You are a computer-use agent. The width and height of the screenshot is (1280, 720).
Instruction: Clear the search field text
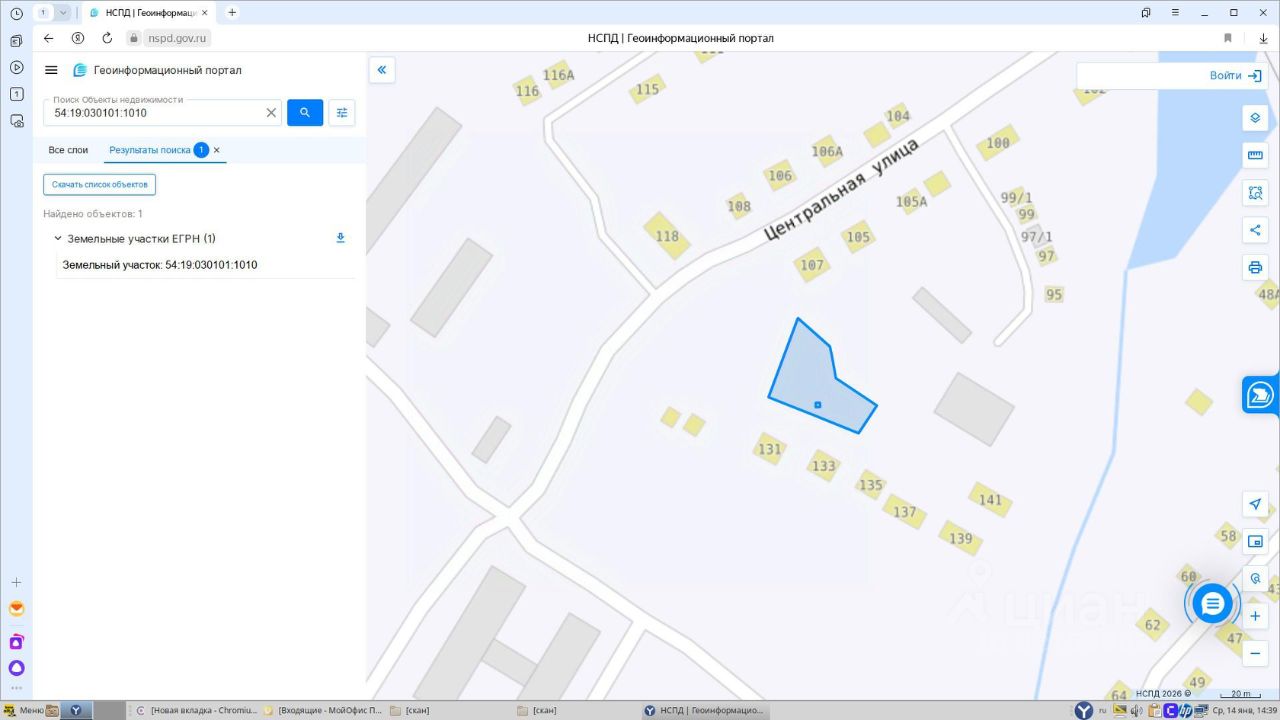coord(271,113)
